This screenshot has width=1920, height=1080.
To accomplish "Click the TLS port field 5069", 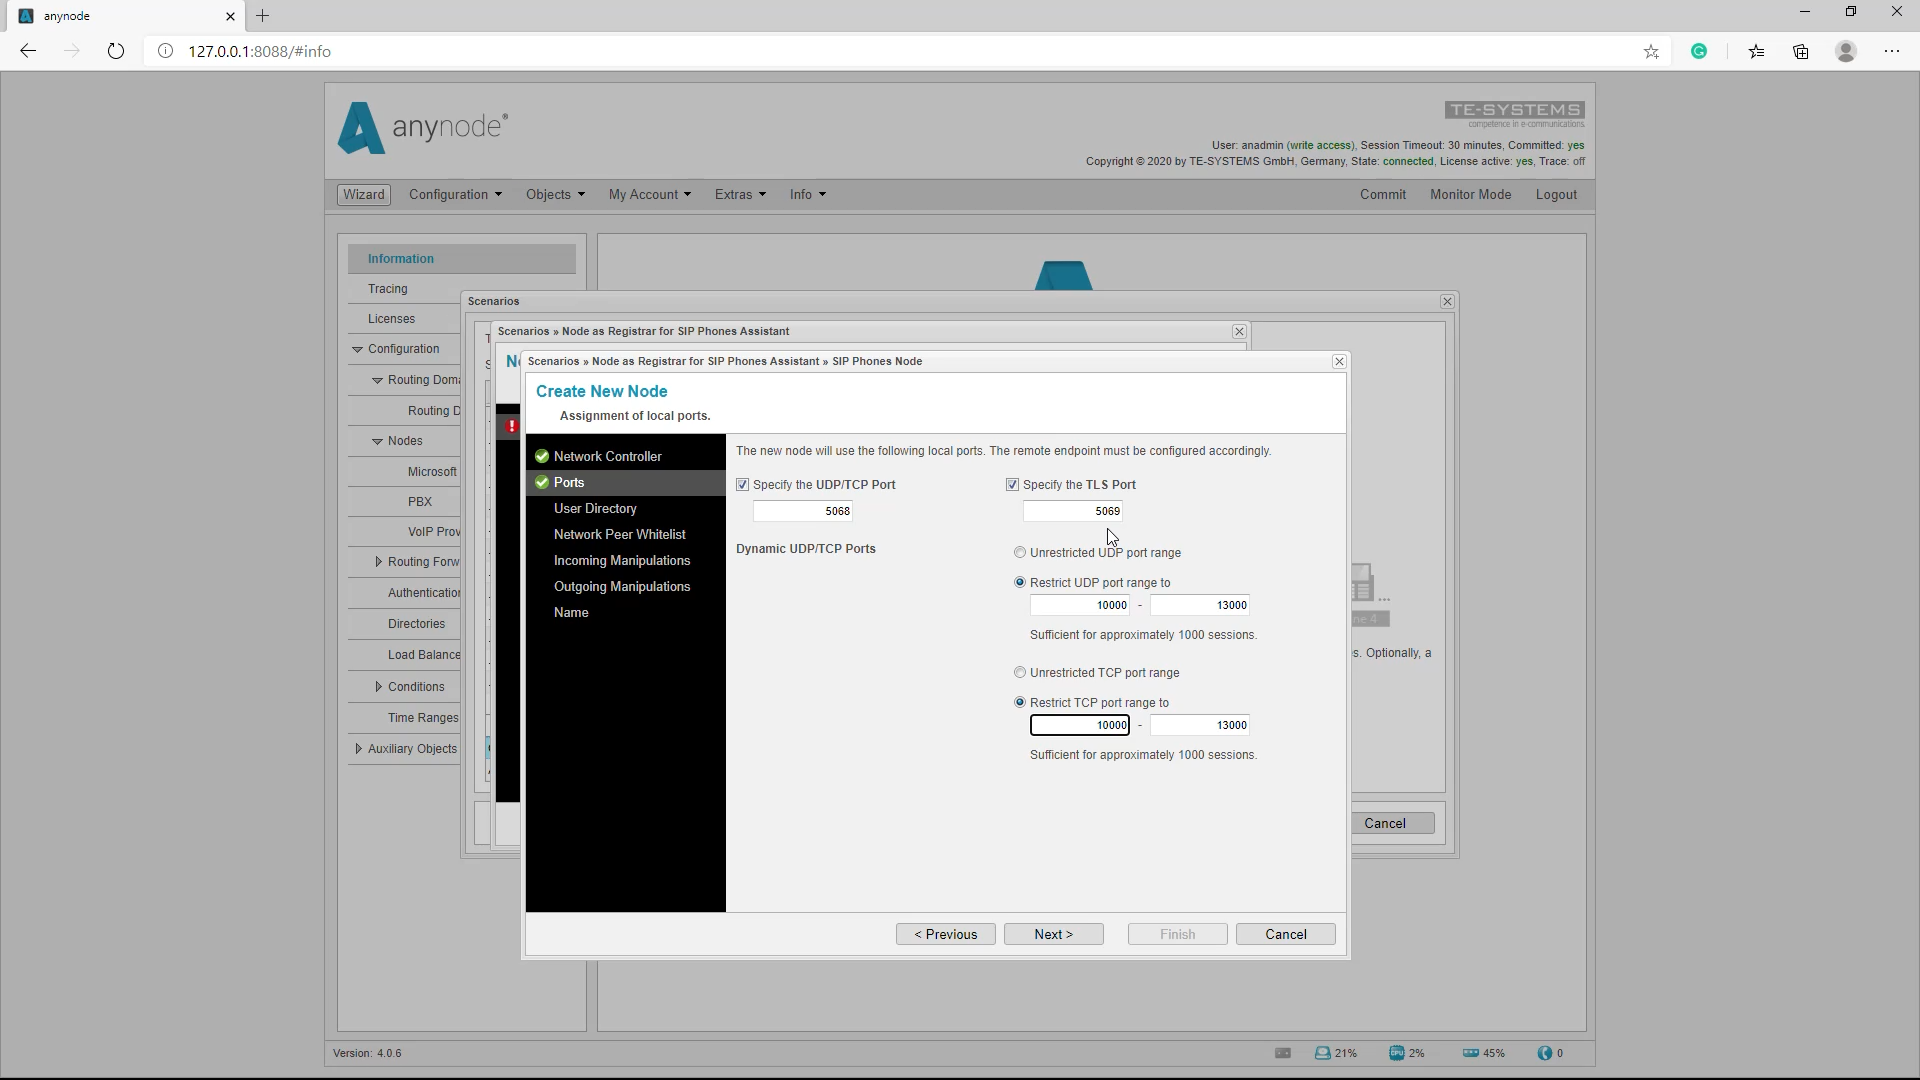I will (x=1073, y=511).
